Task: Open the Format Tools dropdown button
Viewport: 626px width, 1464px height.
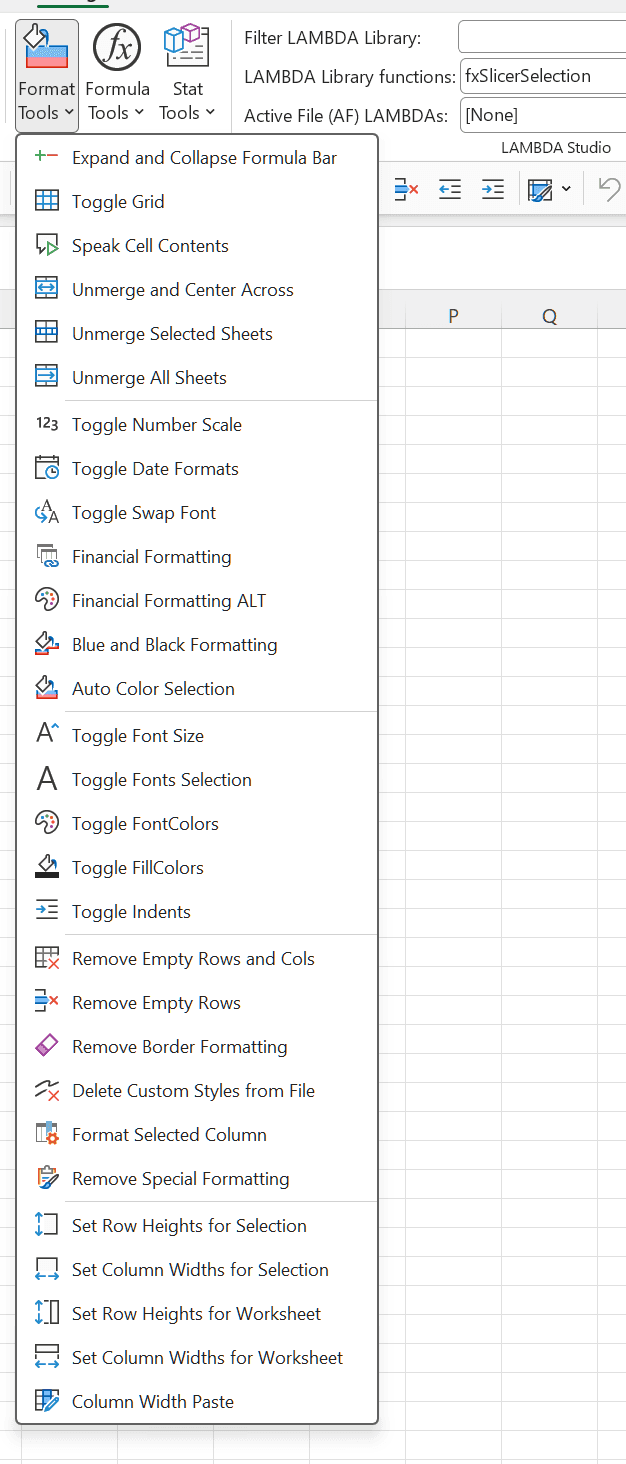Action: [47, 75]
